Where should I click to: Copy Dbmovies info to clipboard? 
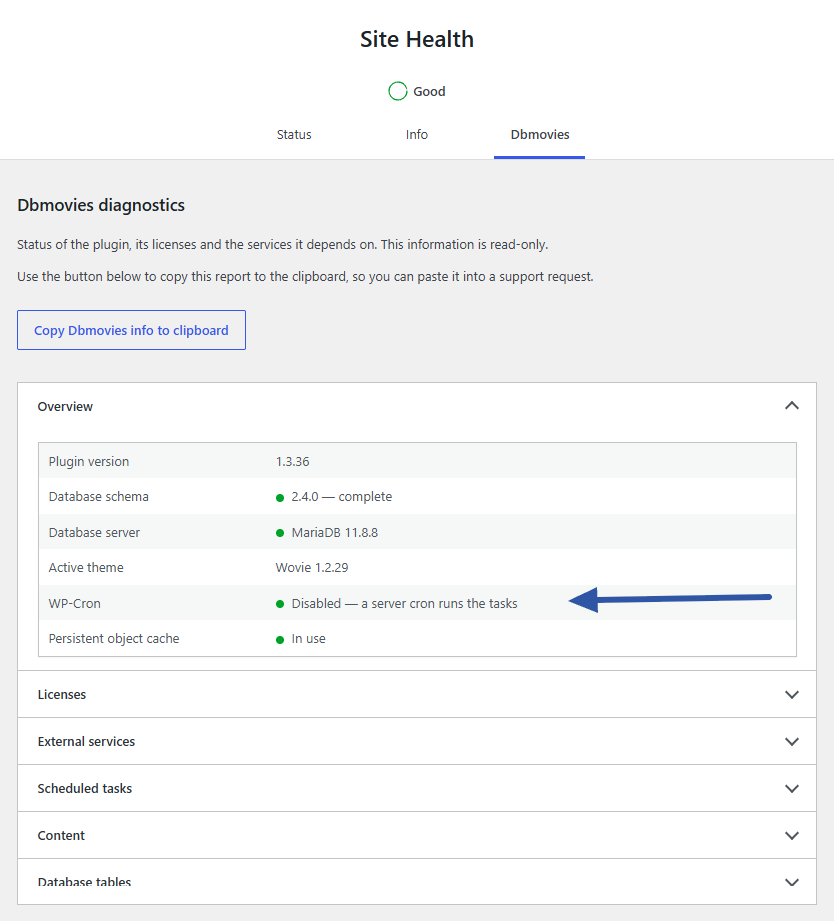[x=131, y=330]
